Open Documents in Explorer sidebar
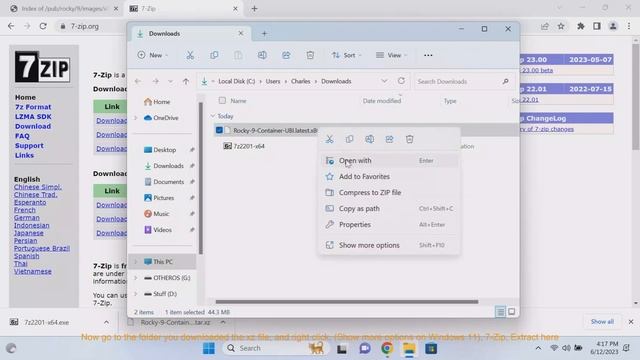This screenshot has height=360, width=640. [169, 182]
